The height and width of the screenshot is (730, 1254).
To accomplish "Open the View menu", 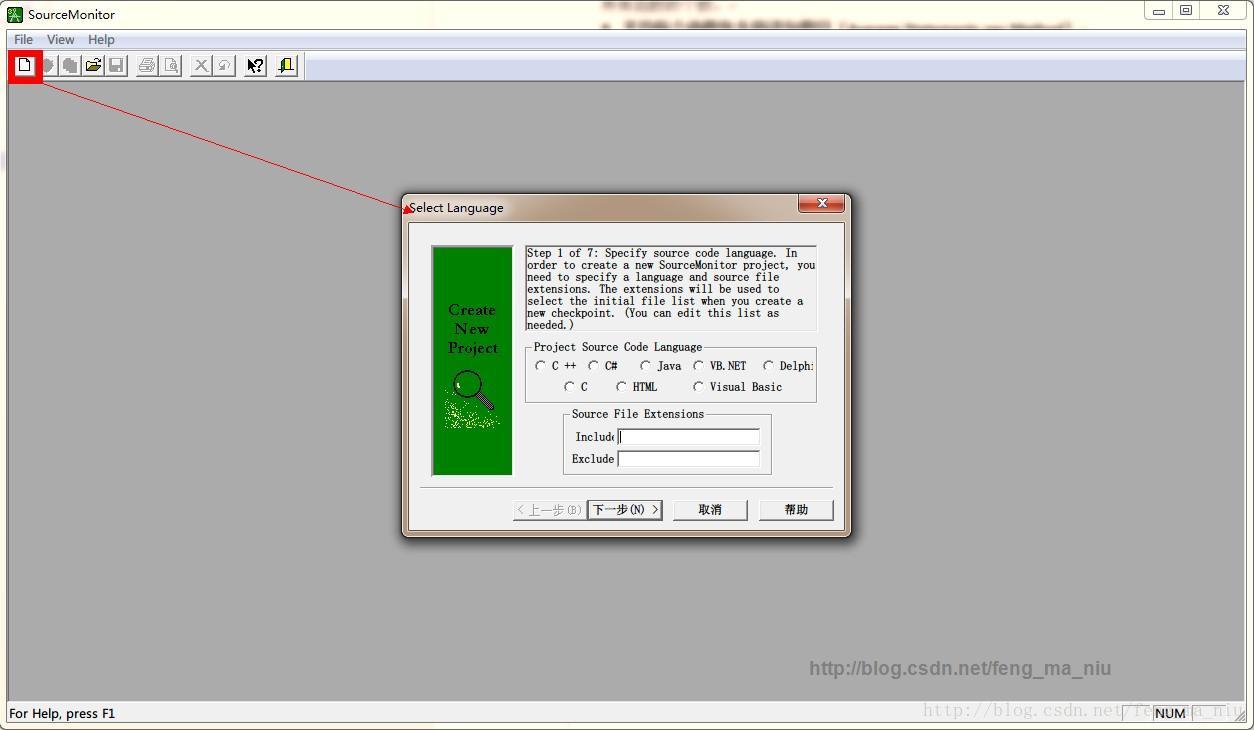I will (x=61, y=40).
